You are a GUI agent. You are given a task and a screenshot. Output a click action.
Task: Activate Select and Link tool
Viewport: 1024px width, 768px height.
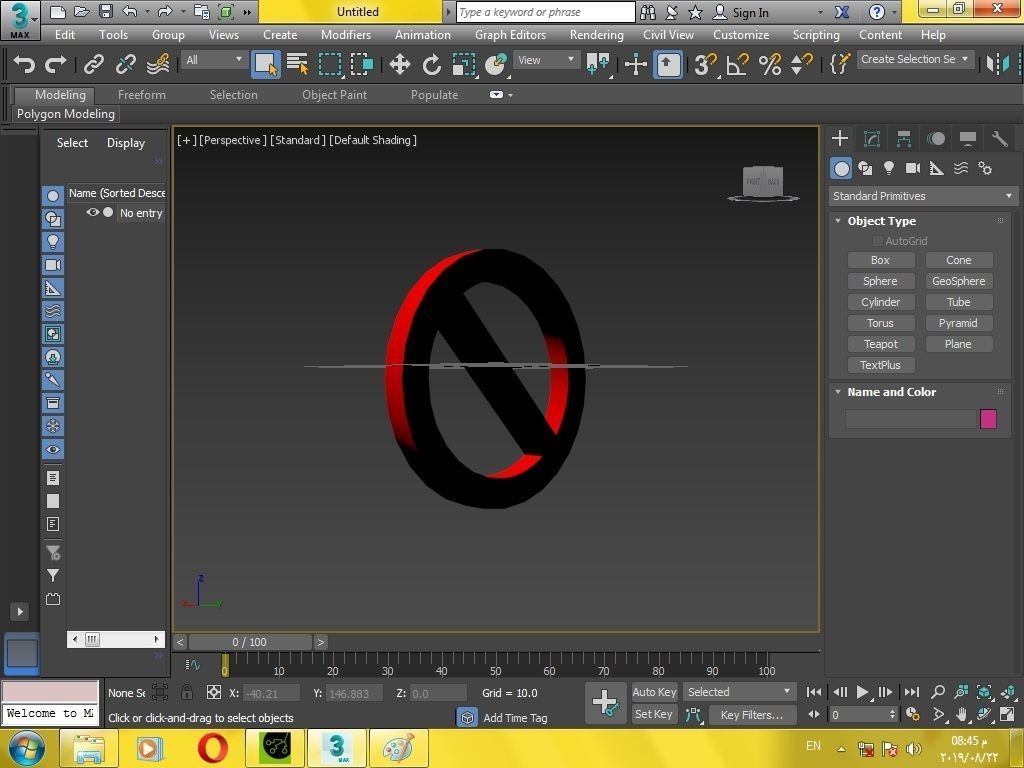point(93,64)
